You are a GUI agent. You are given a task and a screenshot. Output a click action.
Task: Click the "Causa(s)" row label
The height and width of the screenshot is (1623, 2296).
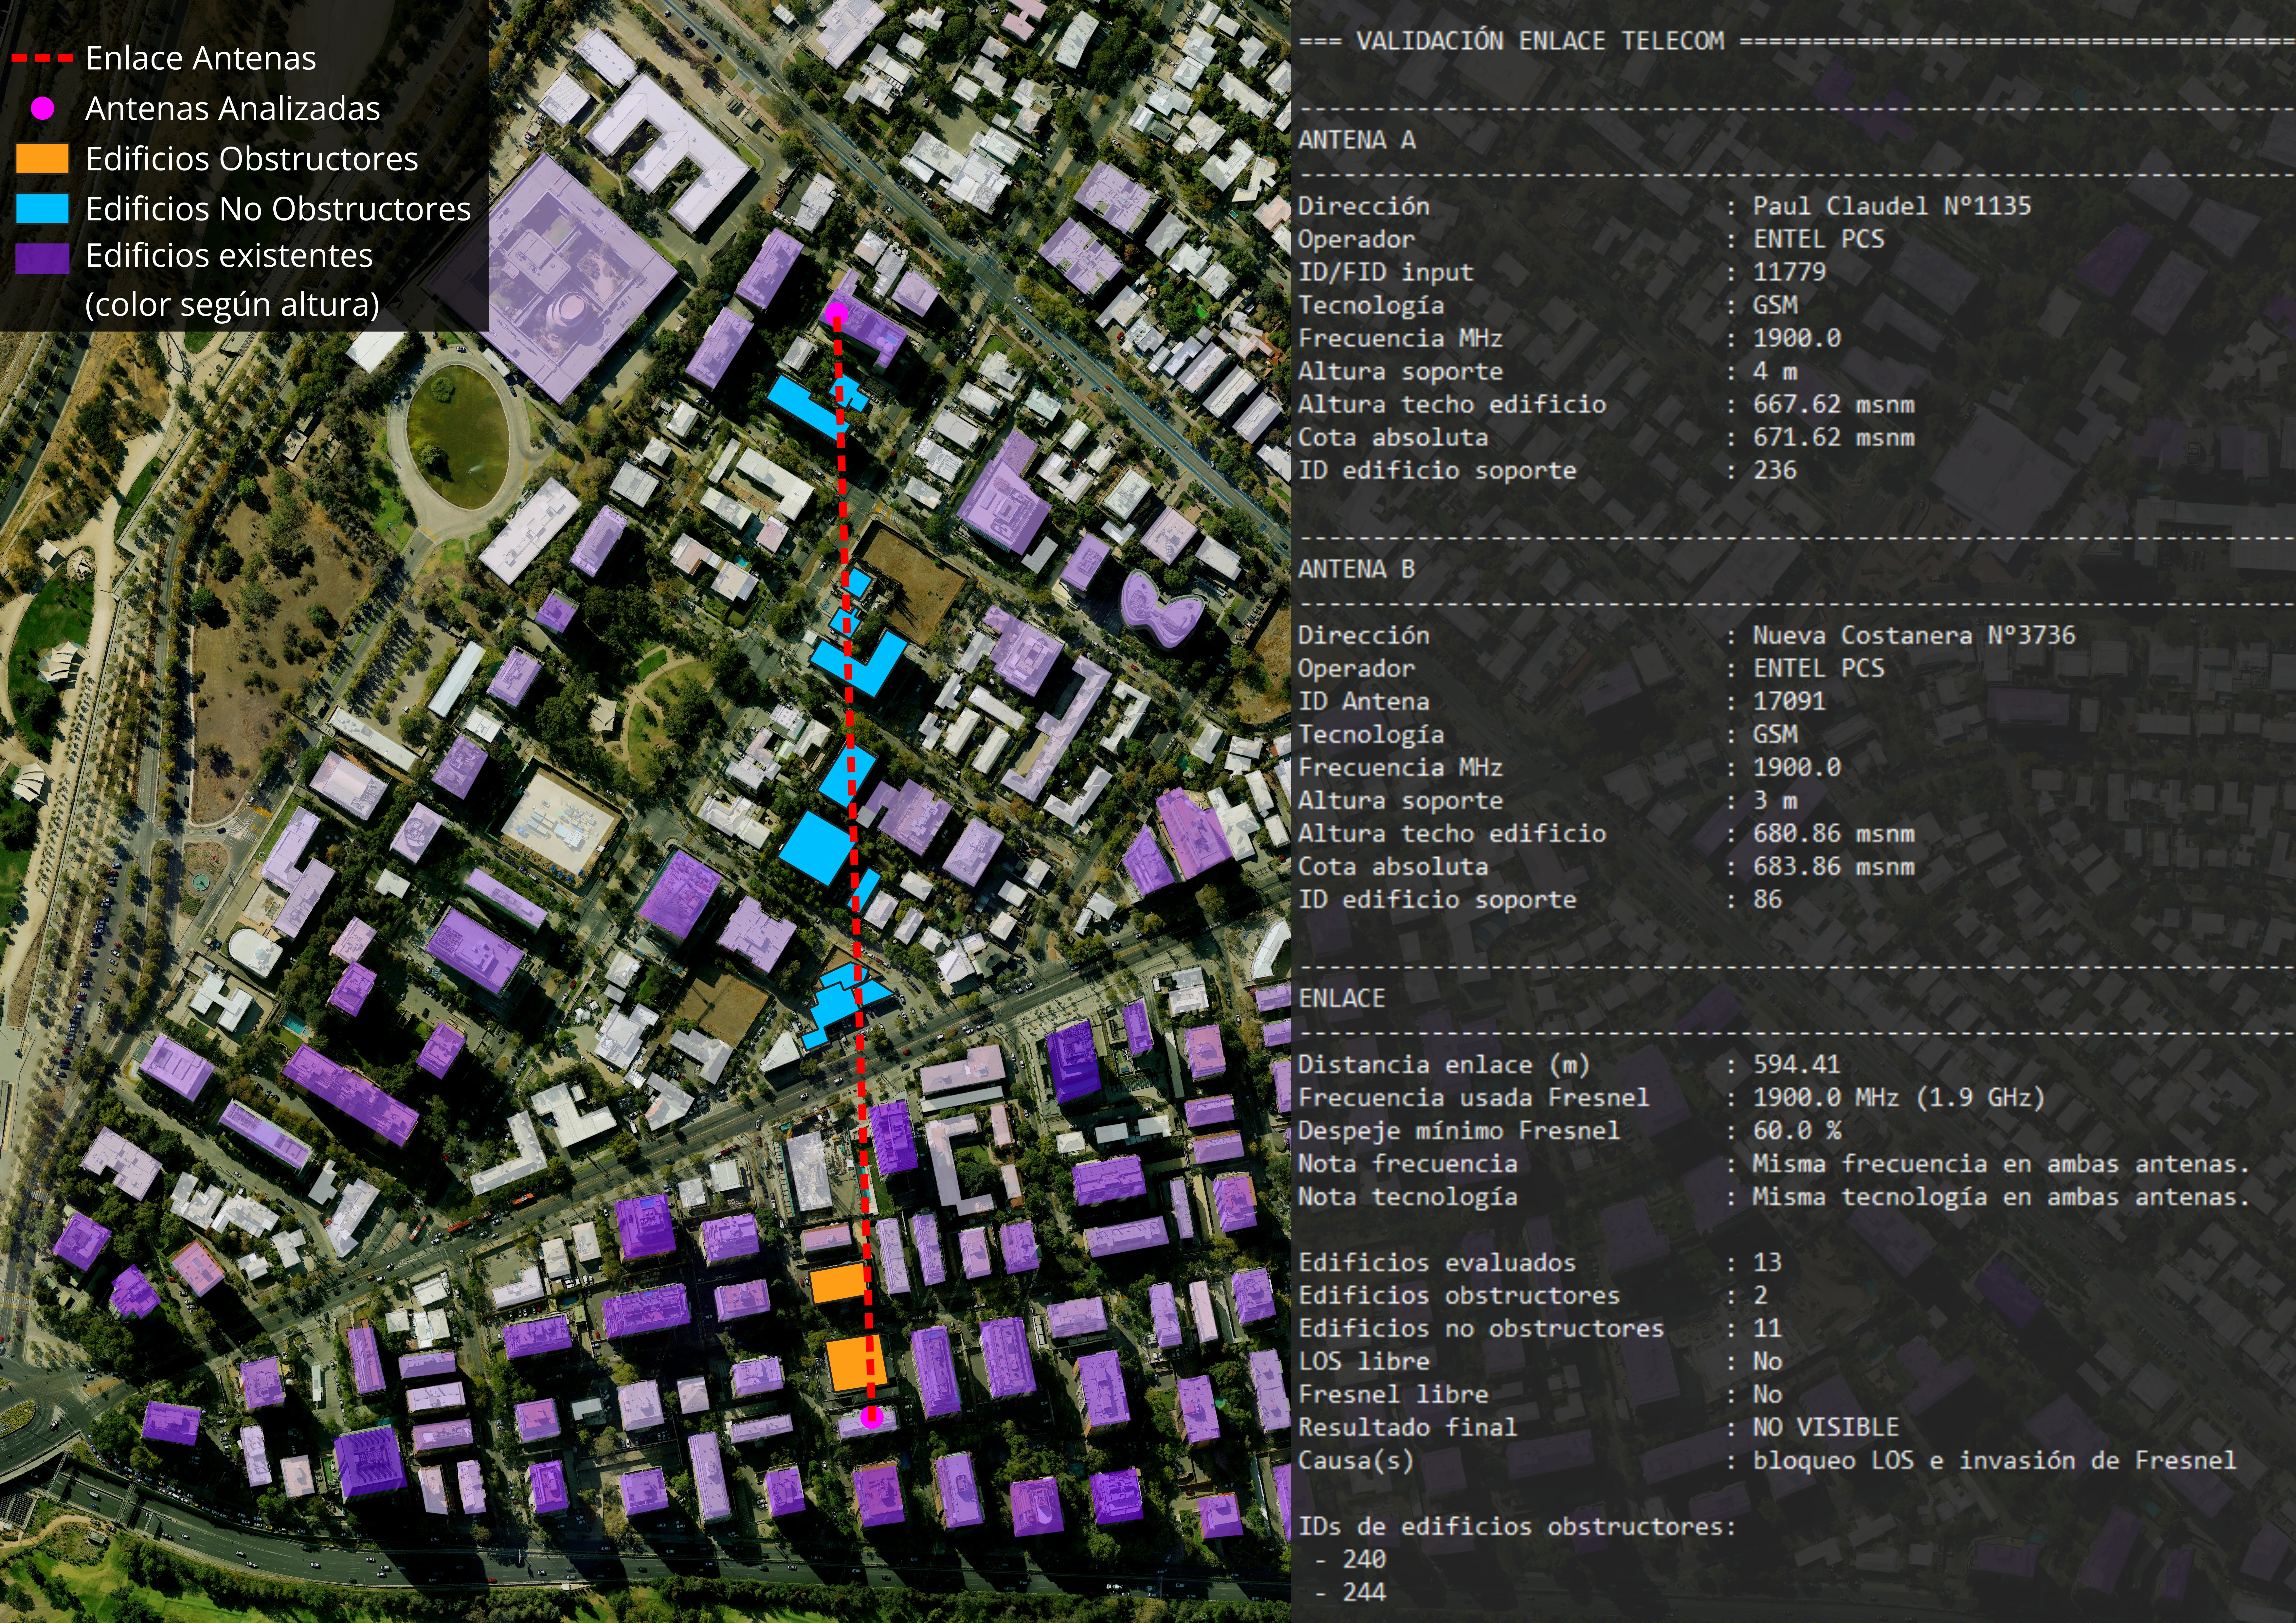(x=1356, y=1461)
